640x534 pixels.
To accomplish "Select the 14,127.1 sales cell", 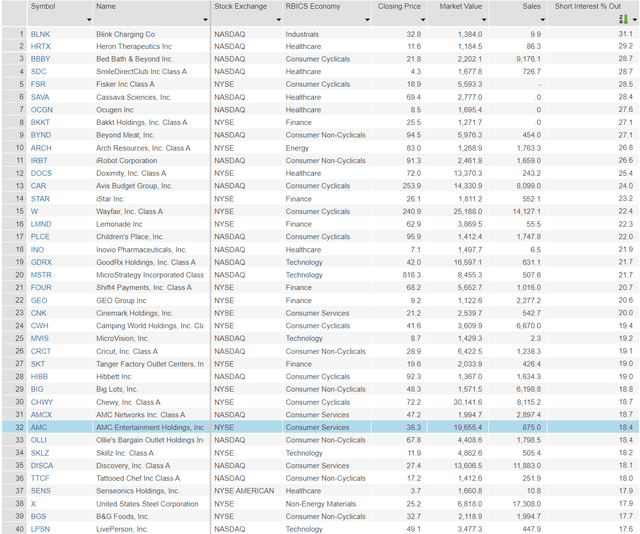I will click(x=518, y=211).
